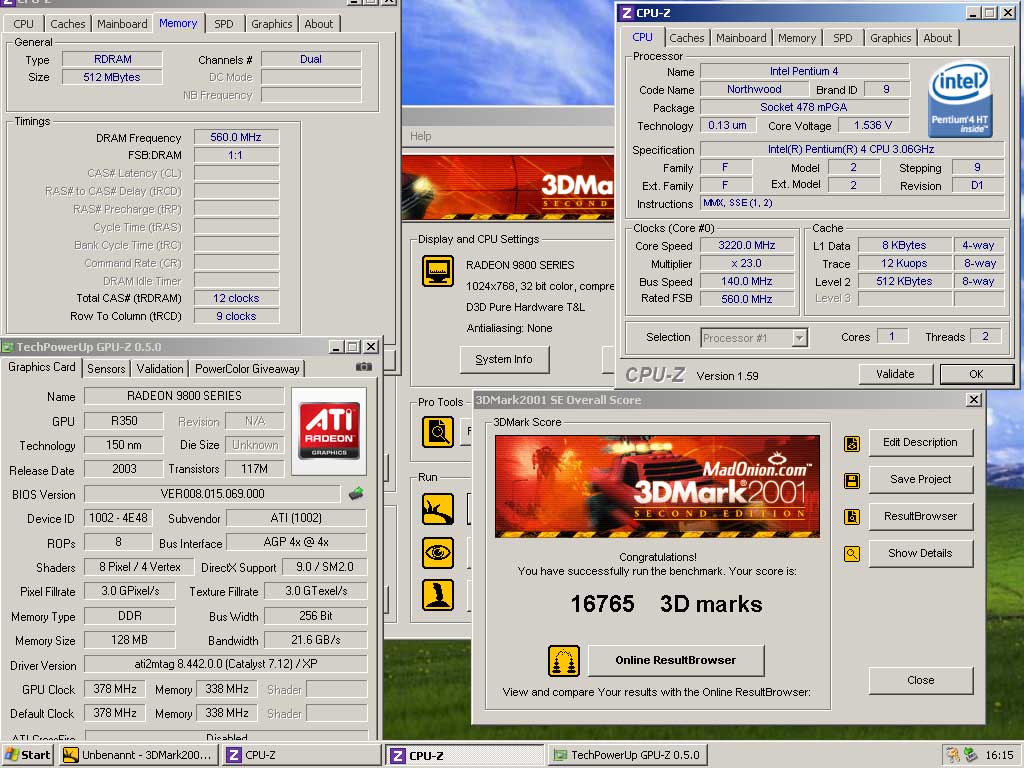This screenshot has height=768, width=1024.
Task: Open the Processor selection dropdown in CPU-Z
Action: point(799,338)
